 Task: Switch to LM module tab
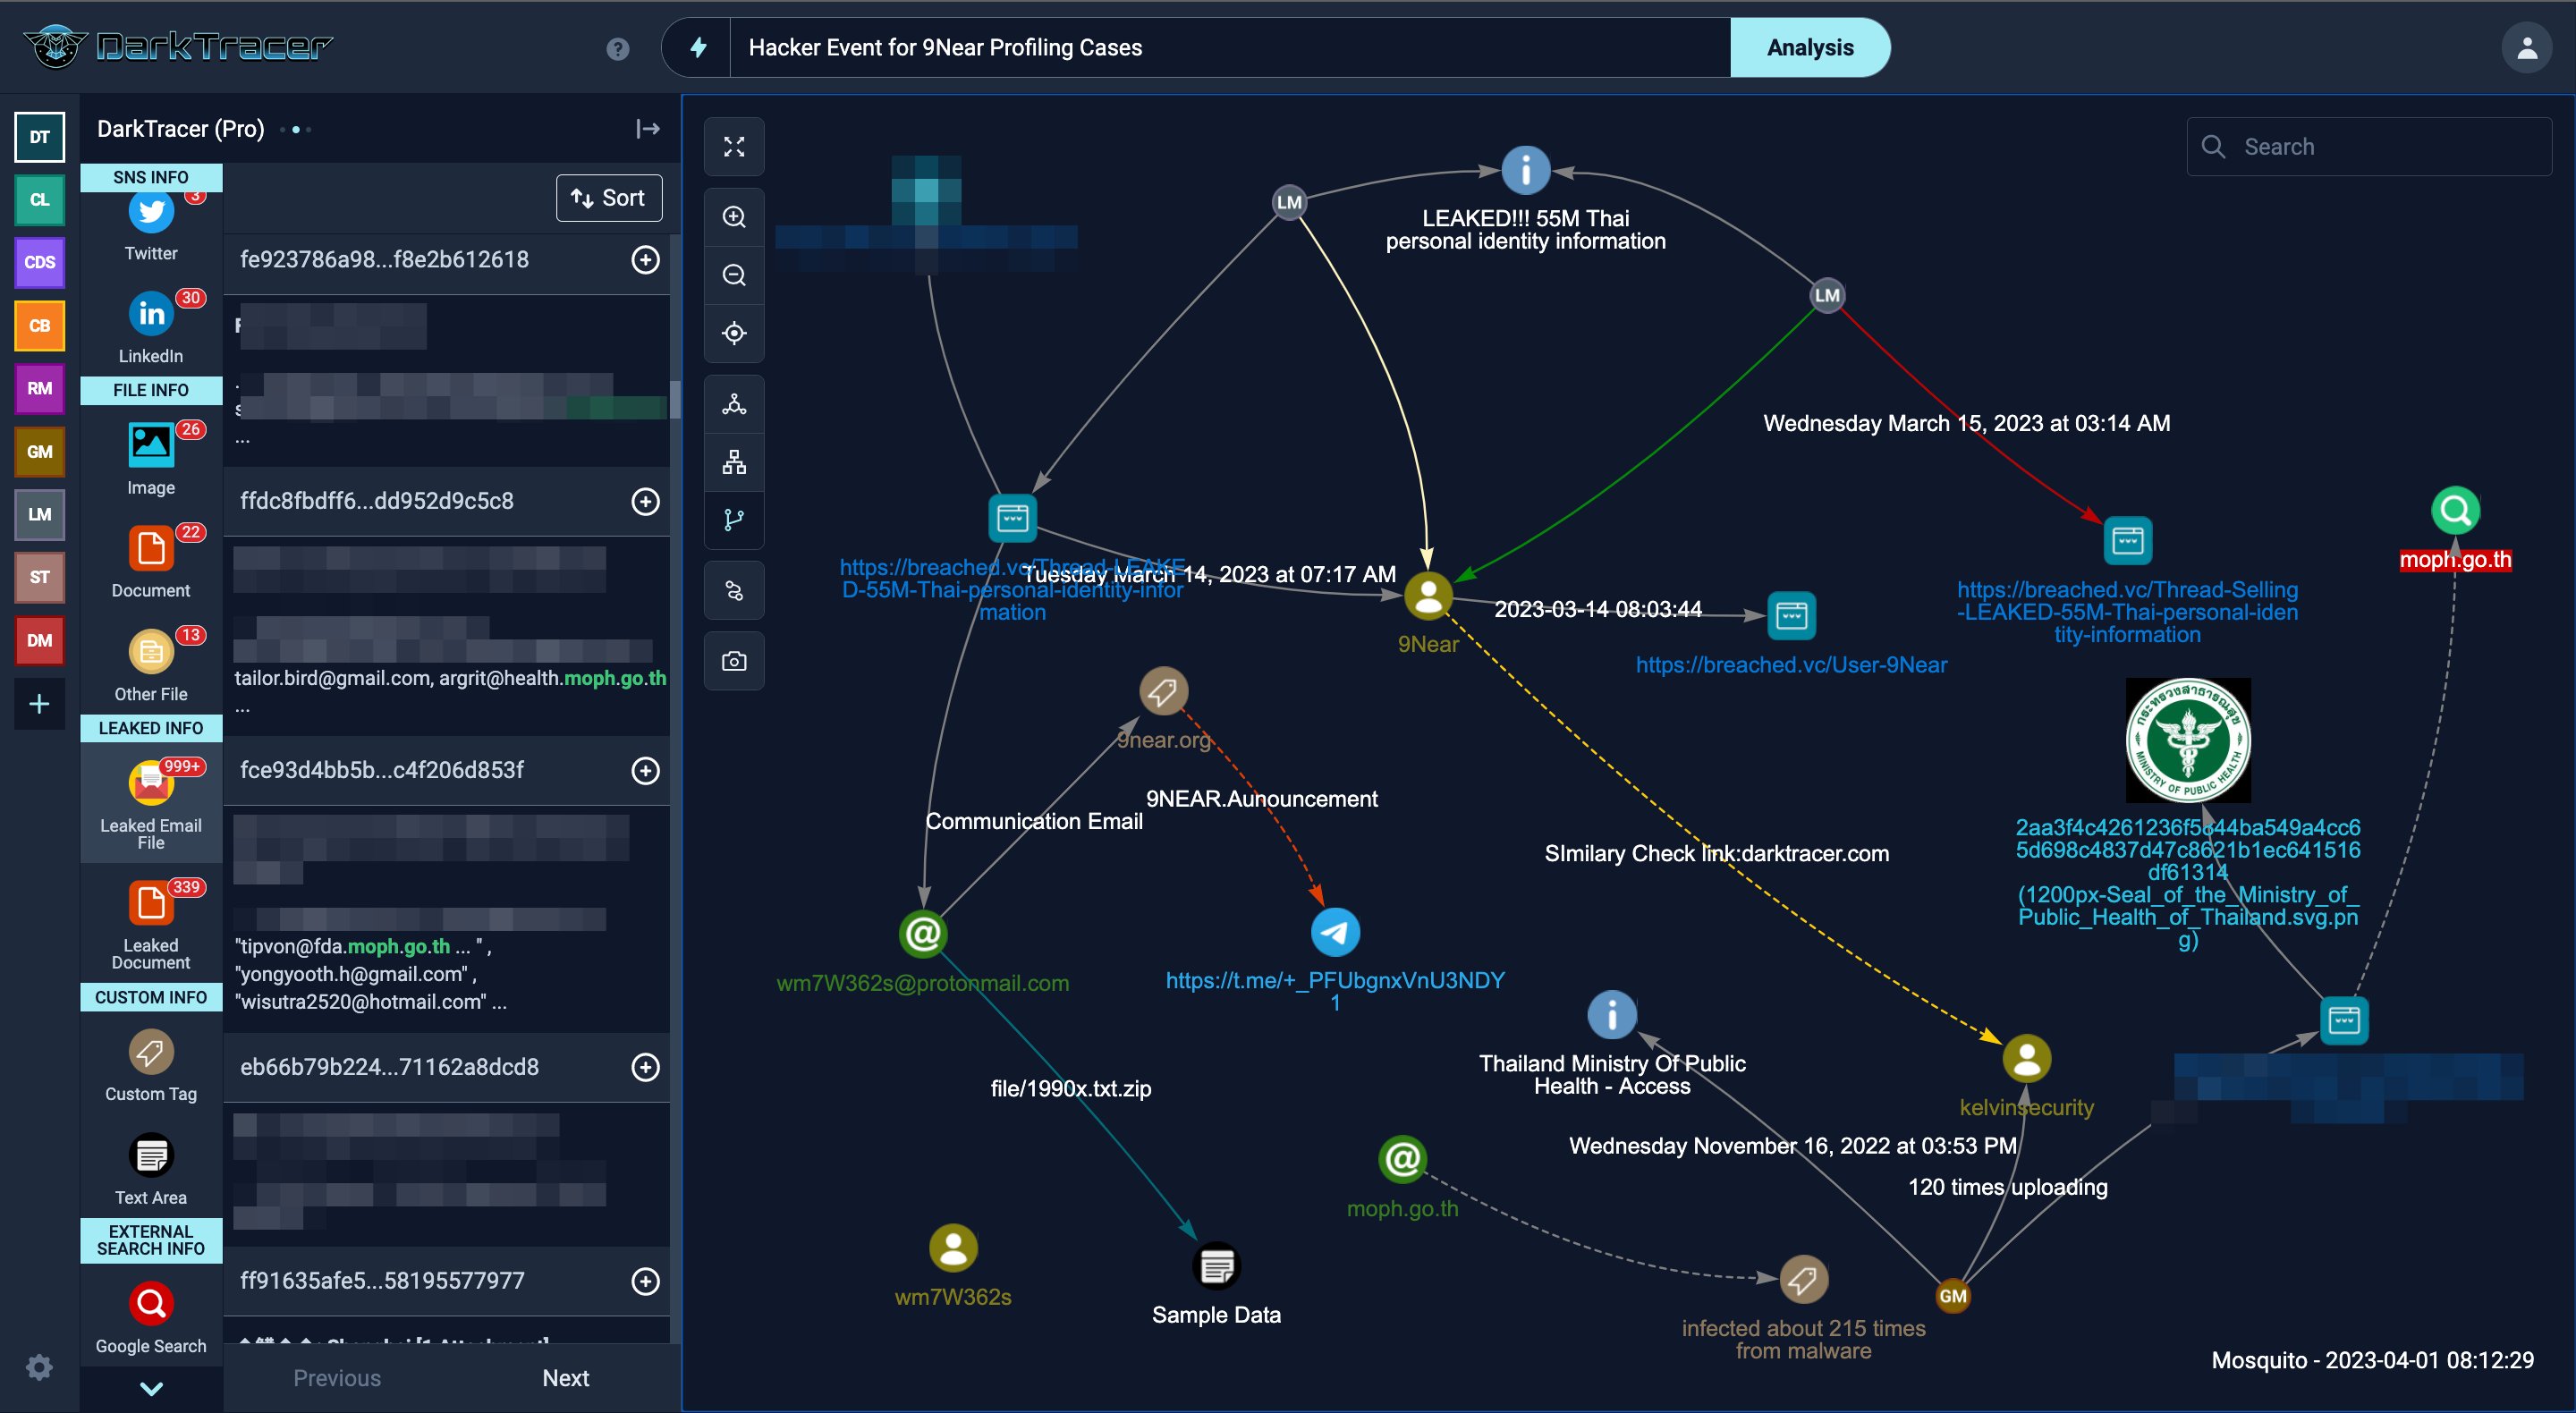coord(39,515)
